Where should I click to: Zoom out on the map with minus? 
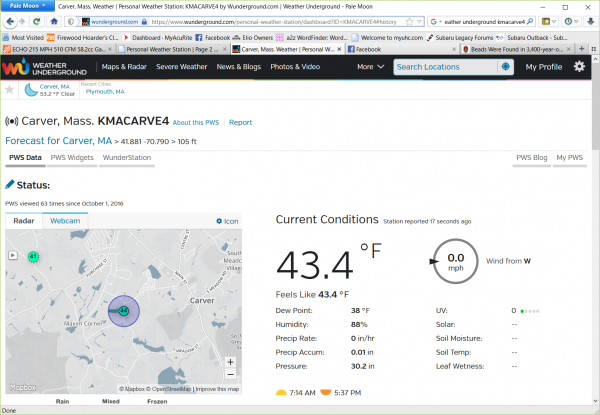pos(230,374)
